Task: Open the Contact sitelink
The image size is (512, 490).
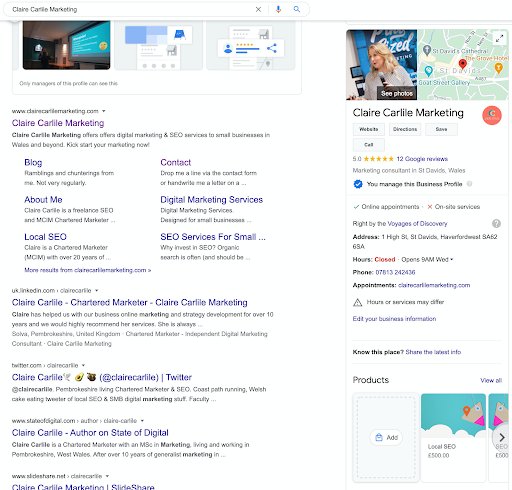Action: pyautogui.click(x=176, y=162)
